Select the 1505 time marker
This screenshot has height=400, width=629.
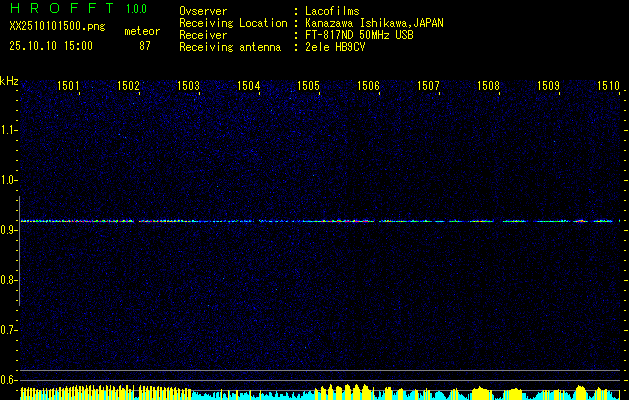(x=309, y=86)
